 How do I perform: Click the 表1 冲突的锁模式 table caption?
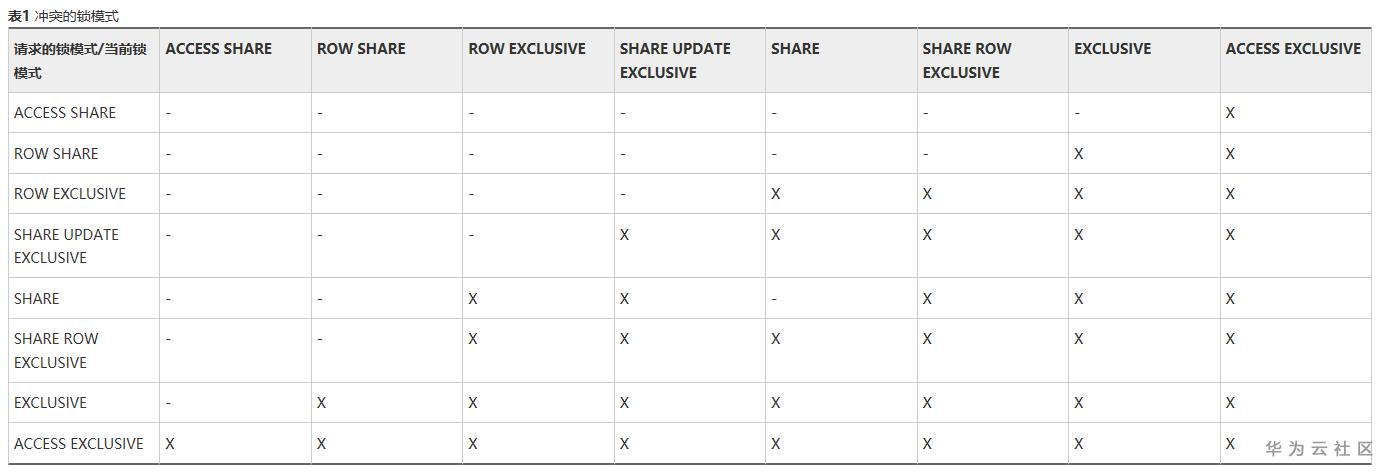tap(64, 16)
